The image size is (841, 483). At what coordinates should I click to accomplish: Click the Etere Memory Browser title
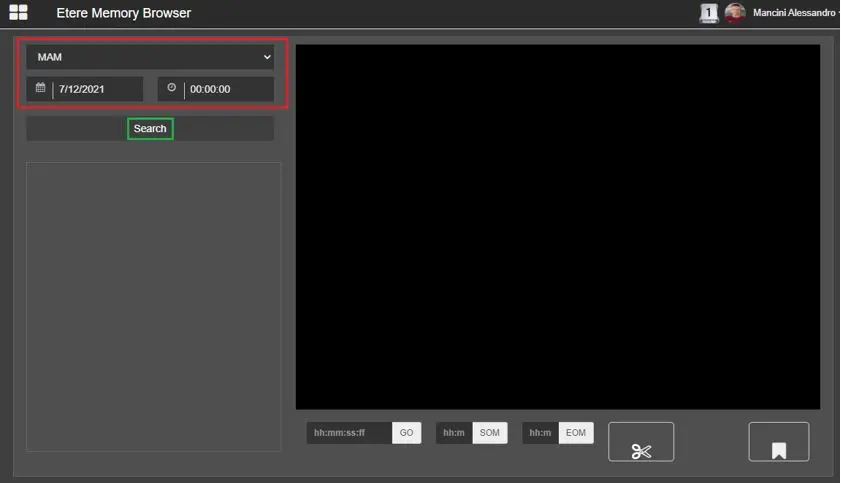123,13
